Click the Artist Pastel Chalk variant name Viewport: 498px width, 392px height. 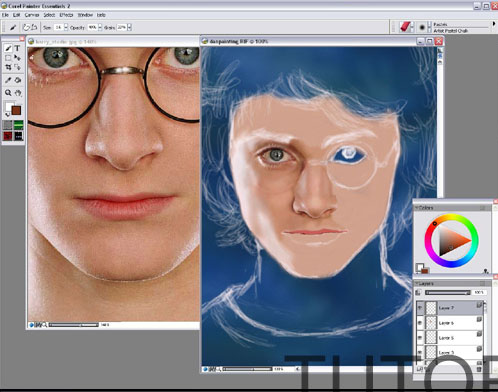coord(451,31)
